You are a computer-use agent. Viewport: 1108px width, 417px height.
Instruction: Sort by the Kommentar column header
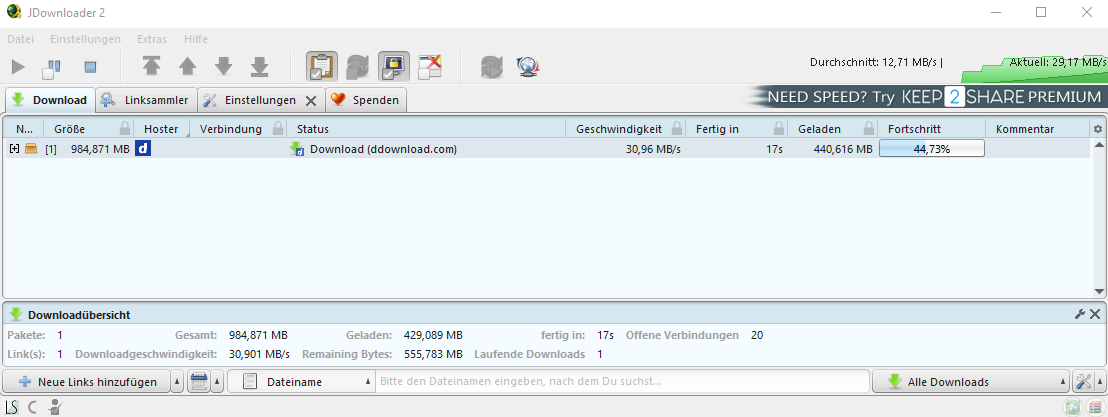pos(1037,129)
